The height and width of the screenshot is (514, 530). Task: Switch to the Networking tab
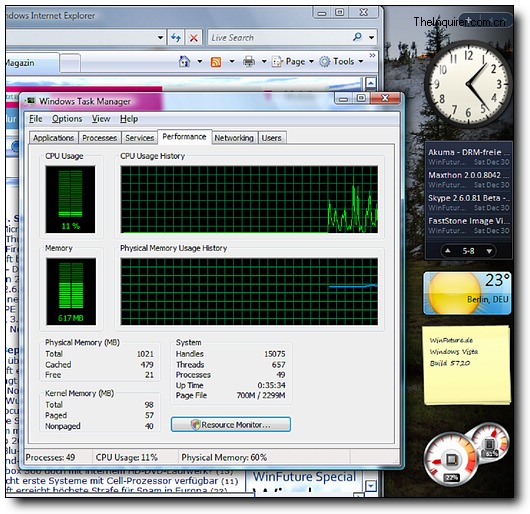(234, 138)
